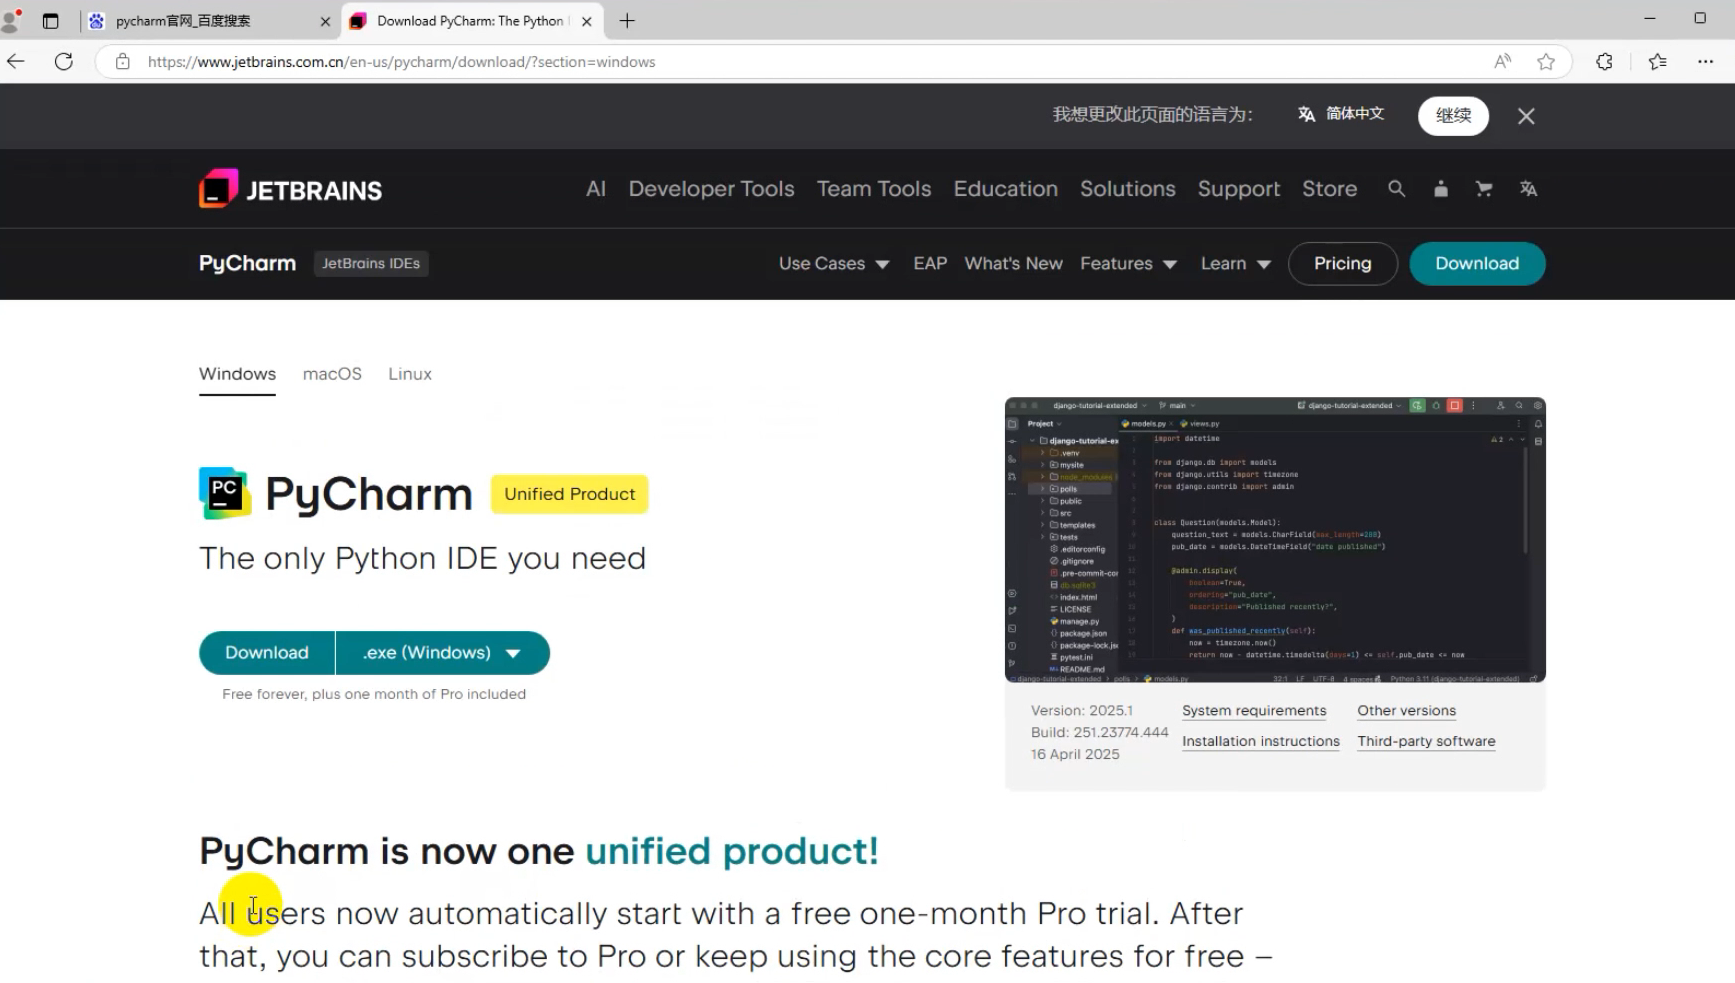Click the 简体中文 language option
Image resolution: width=1735 pixels, height=983 pixels.
pos(1354,114)
